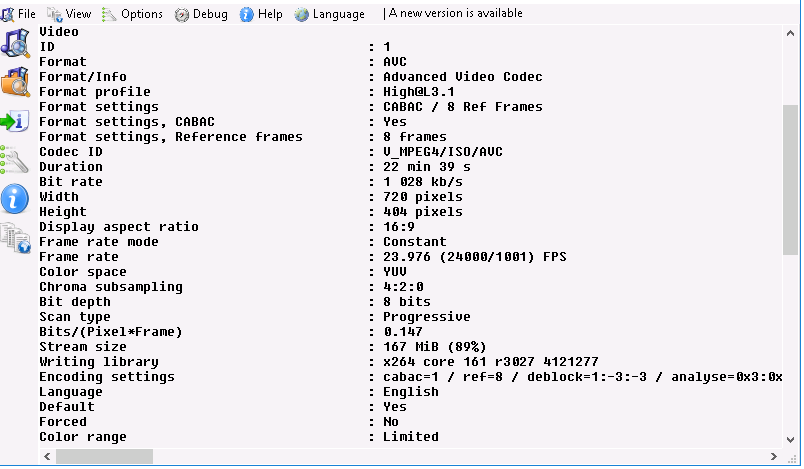Click 'Format settings, Reference frames' label
The width and height of the screenshot is (804, 469).
tap(171, 137)
